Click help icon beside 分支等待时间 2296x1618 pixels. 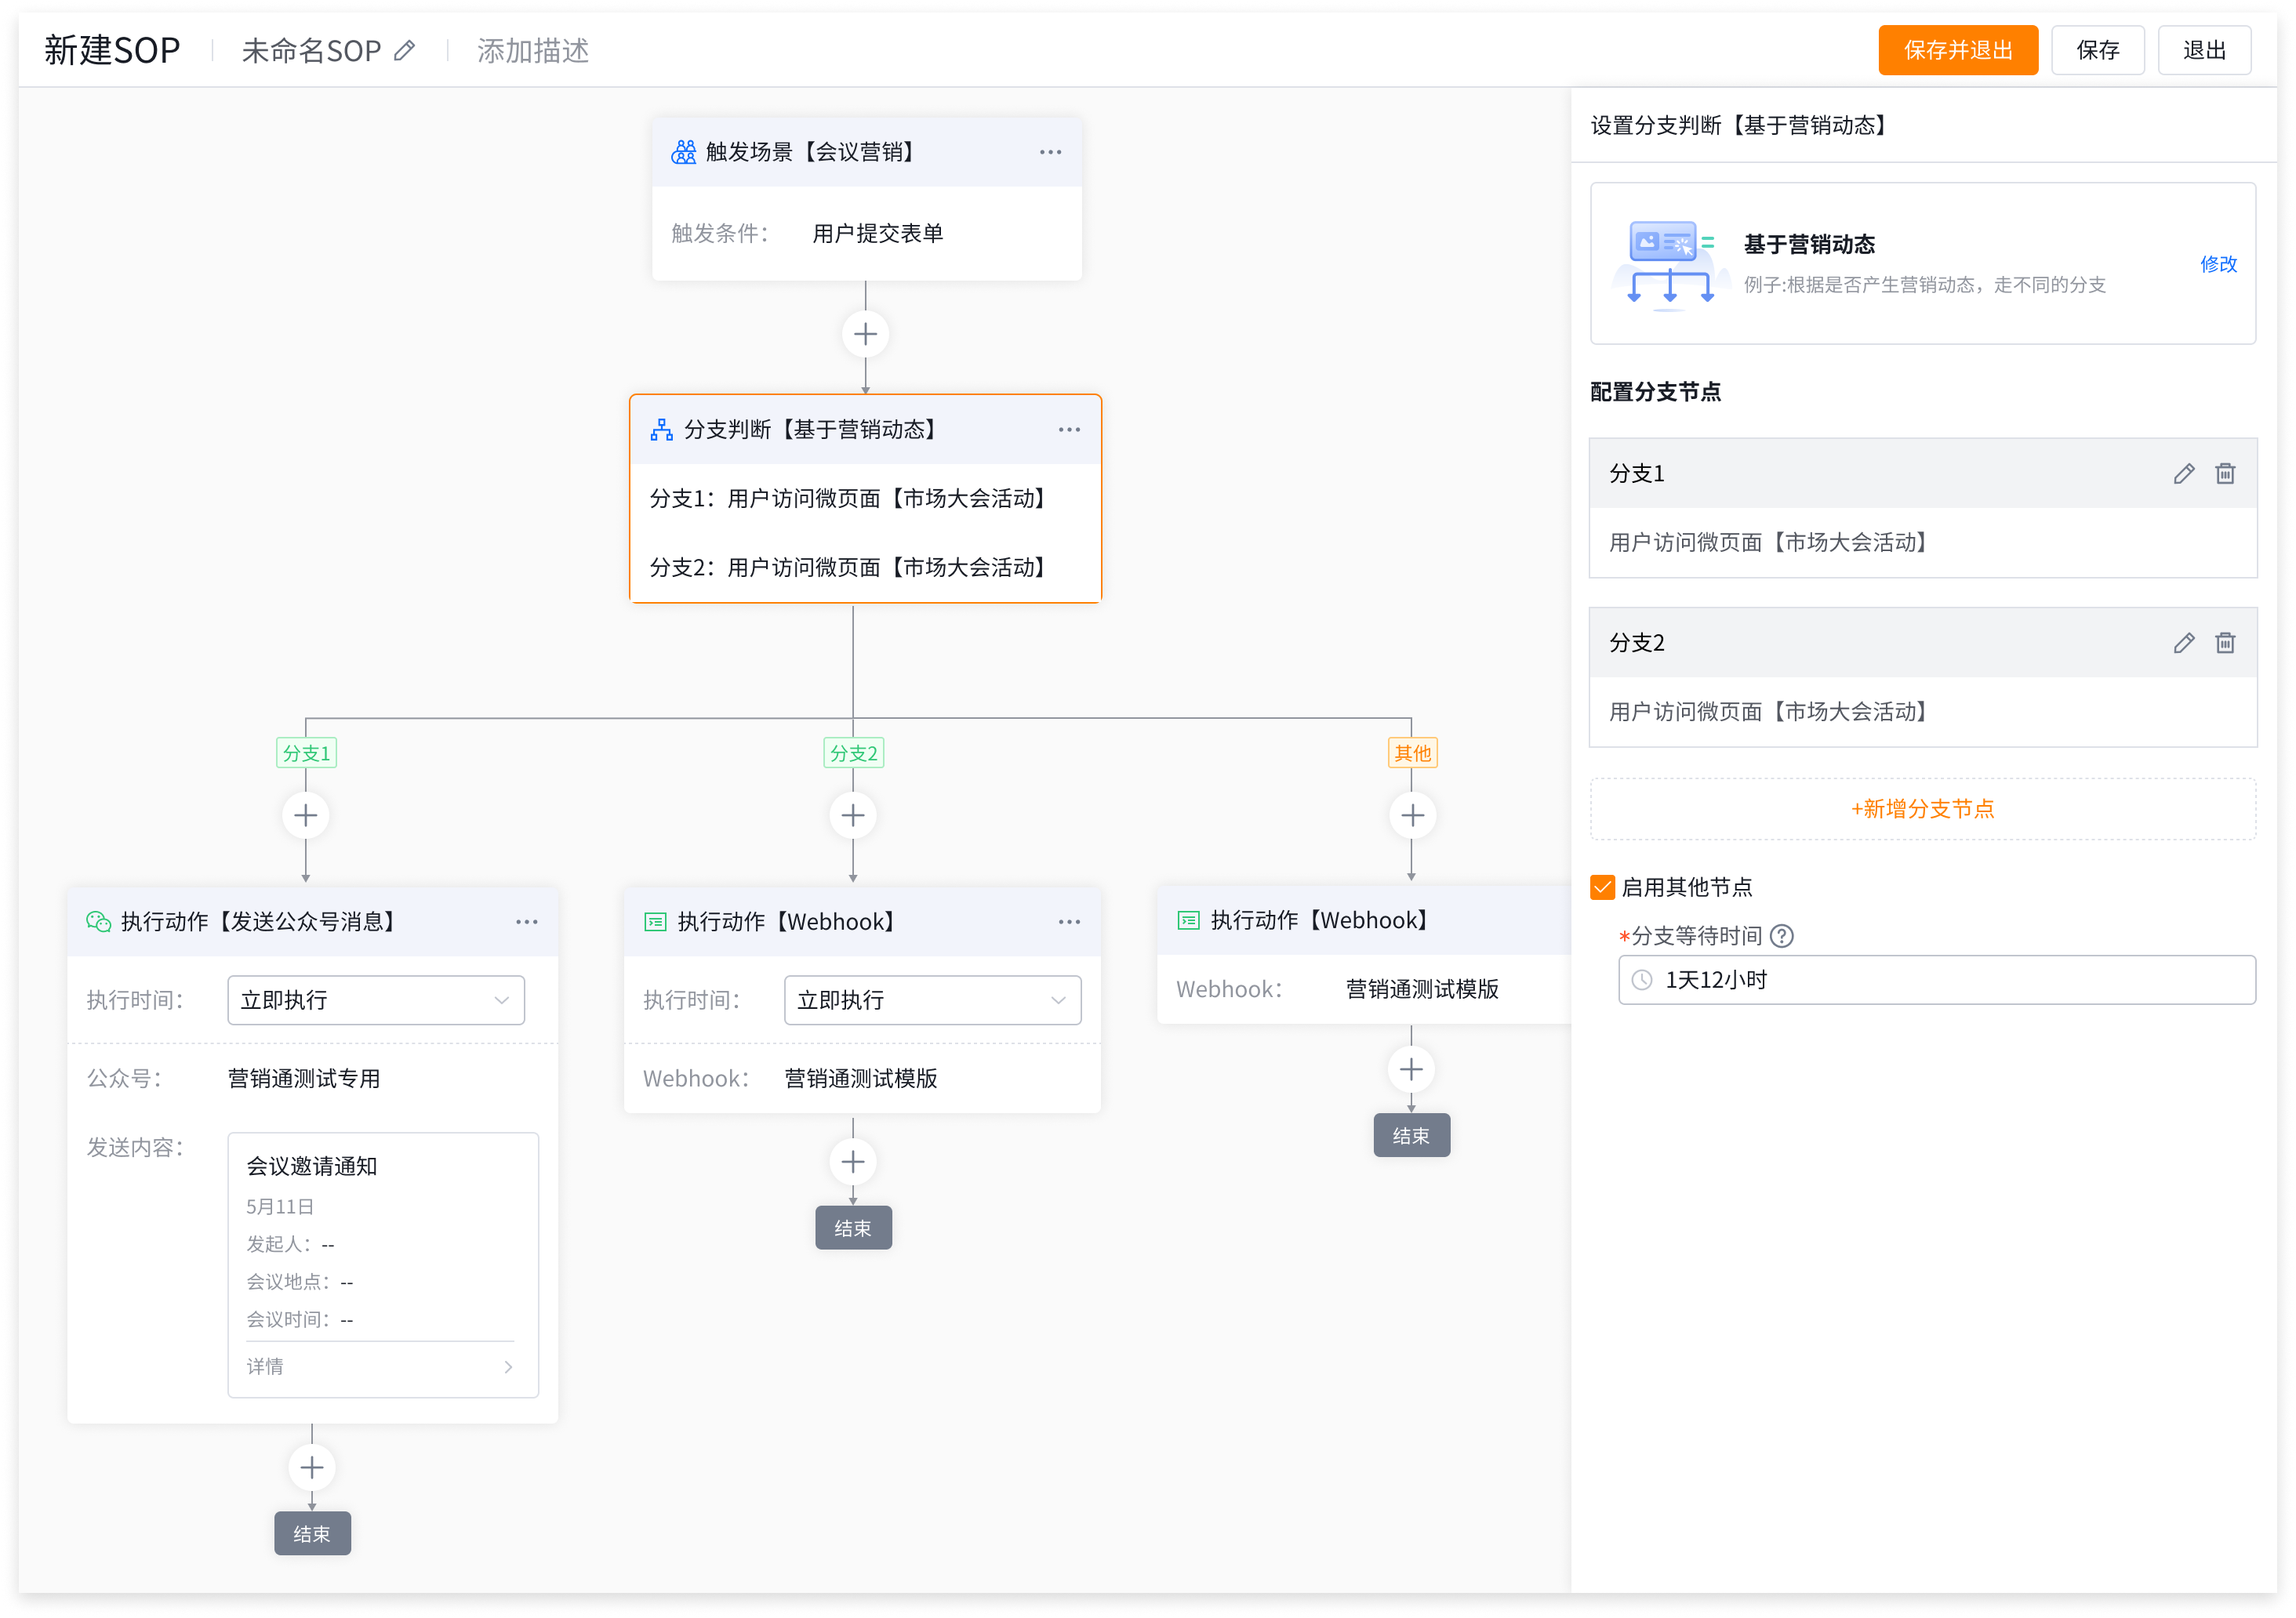(x=1782, y=936)
